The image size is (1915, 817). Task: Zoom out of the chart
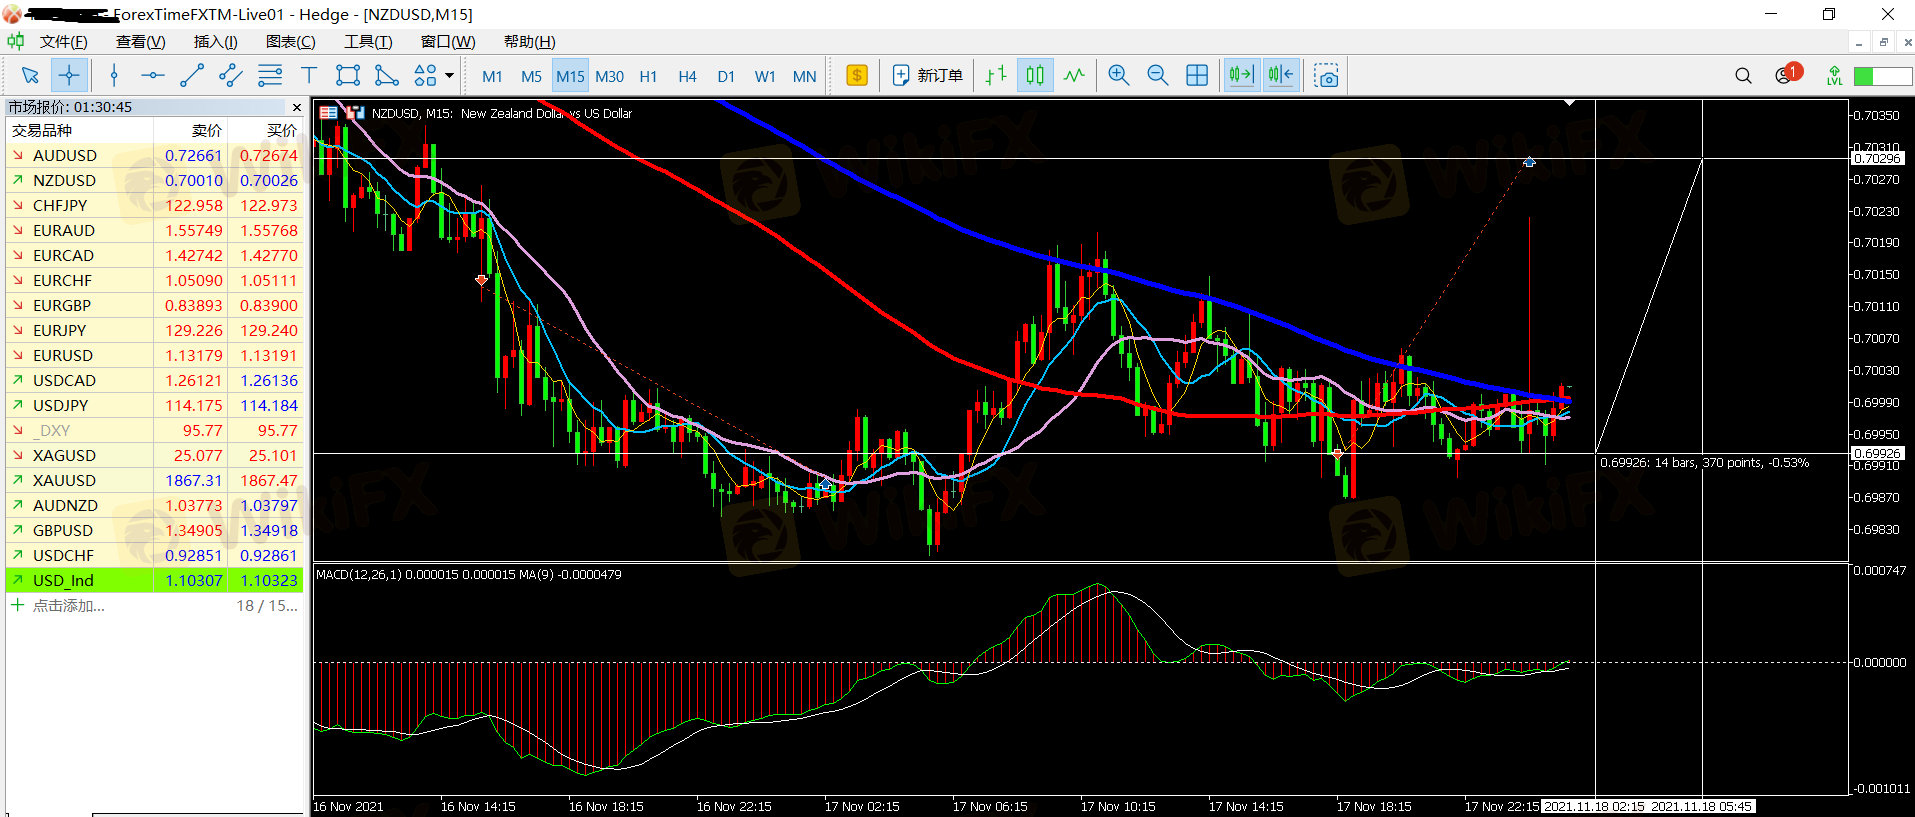(1158, 76)
